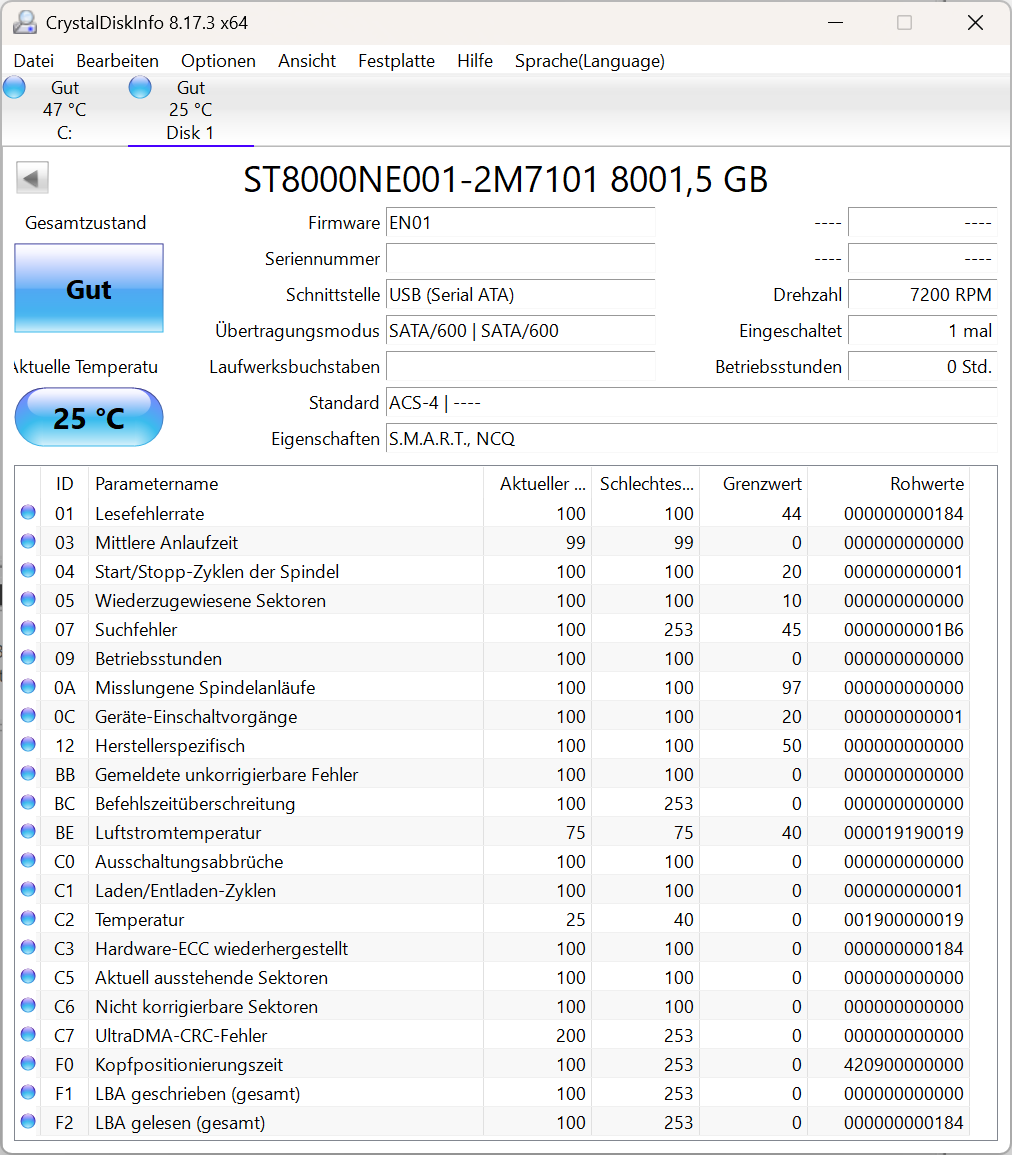Click the Aktueller column header
The width and height of the screenshot is (1012, 1155).
pyautogui.click(x=538, y=484)
